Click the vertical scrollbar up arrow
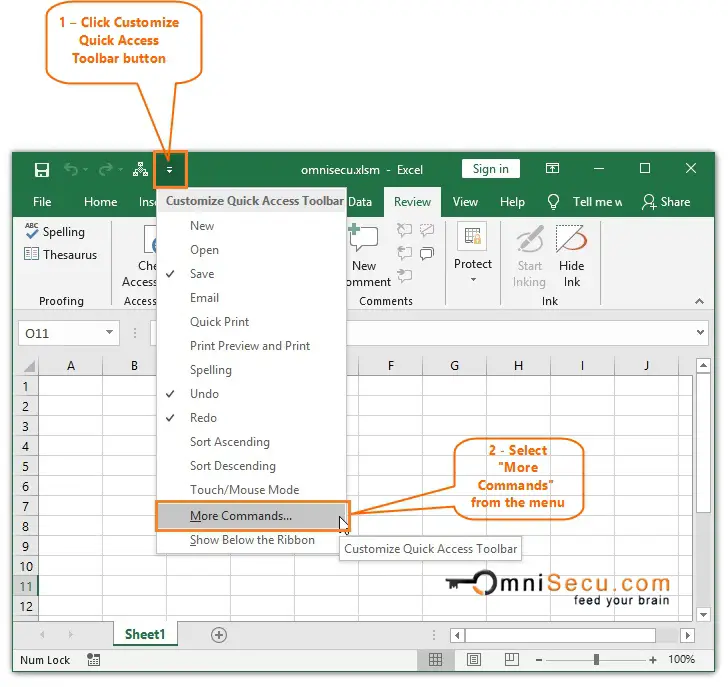 [703, 366]
